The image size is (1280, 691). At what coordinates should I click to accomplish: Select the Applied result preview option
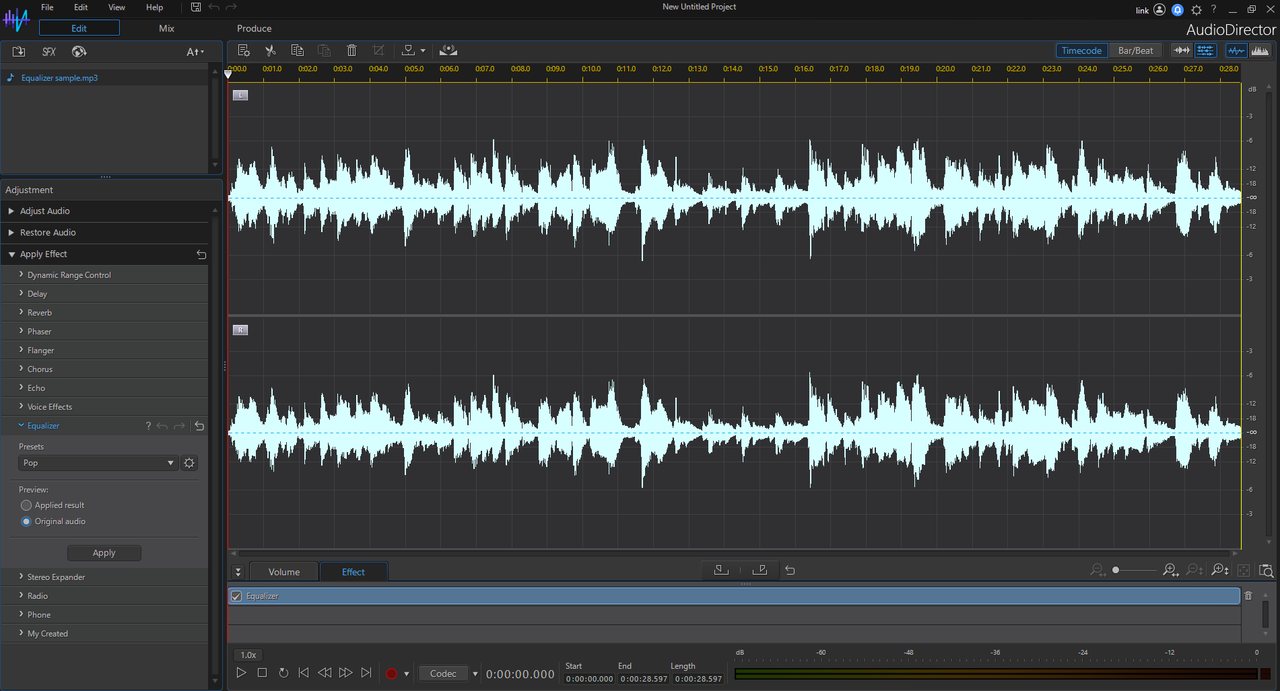(26, 505)
